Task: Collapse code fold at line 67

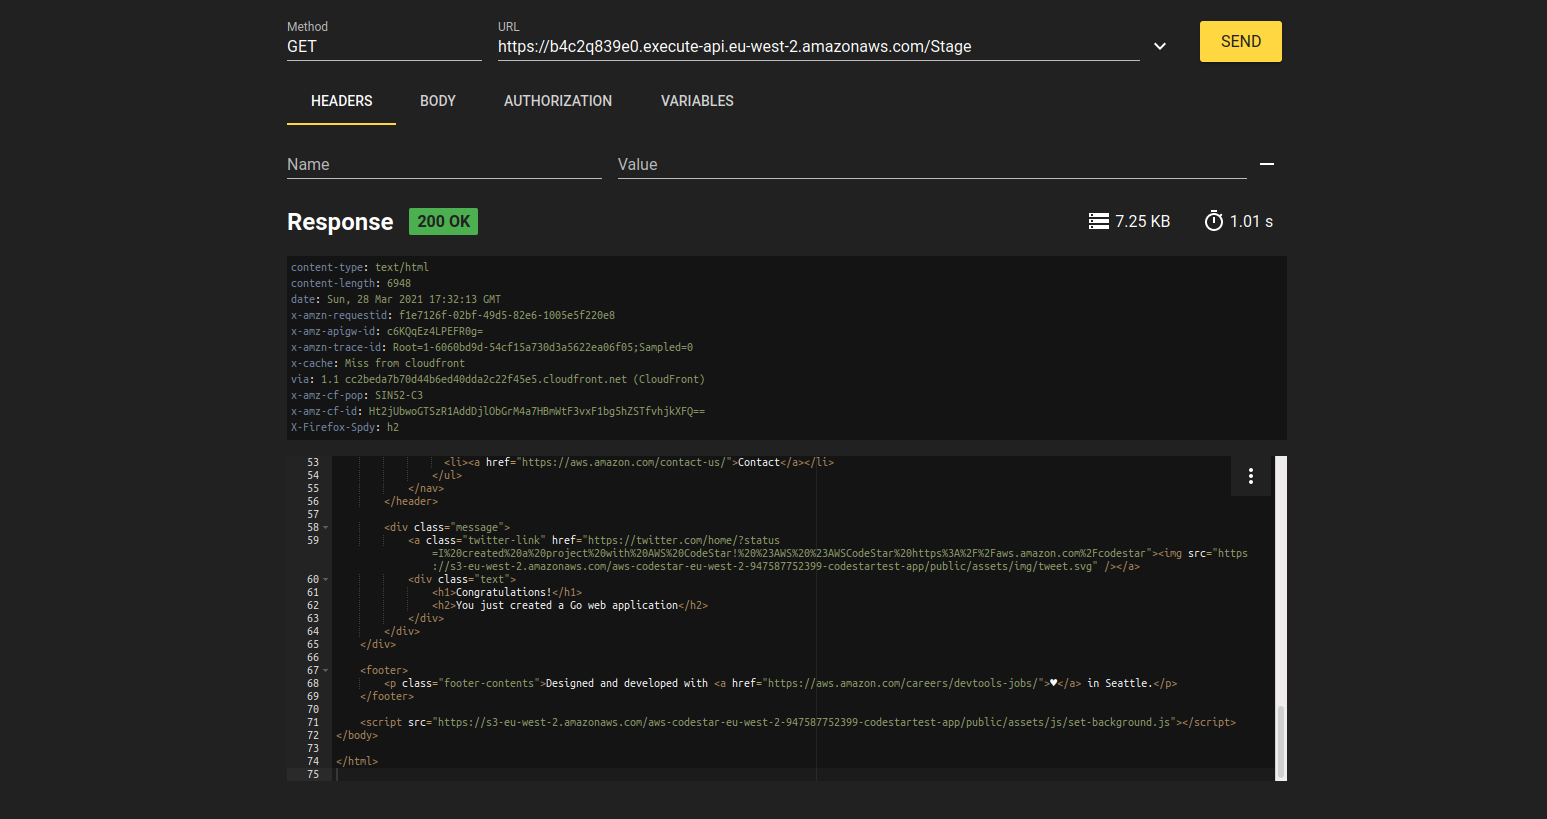Action: pos(326,670)
